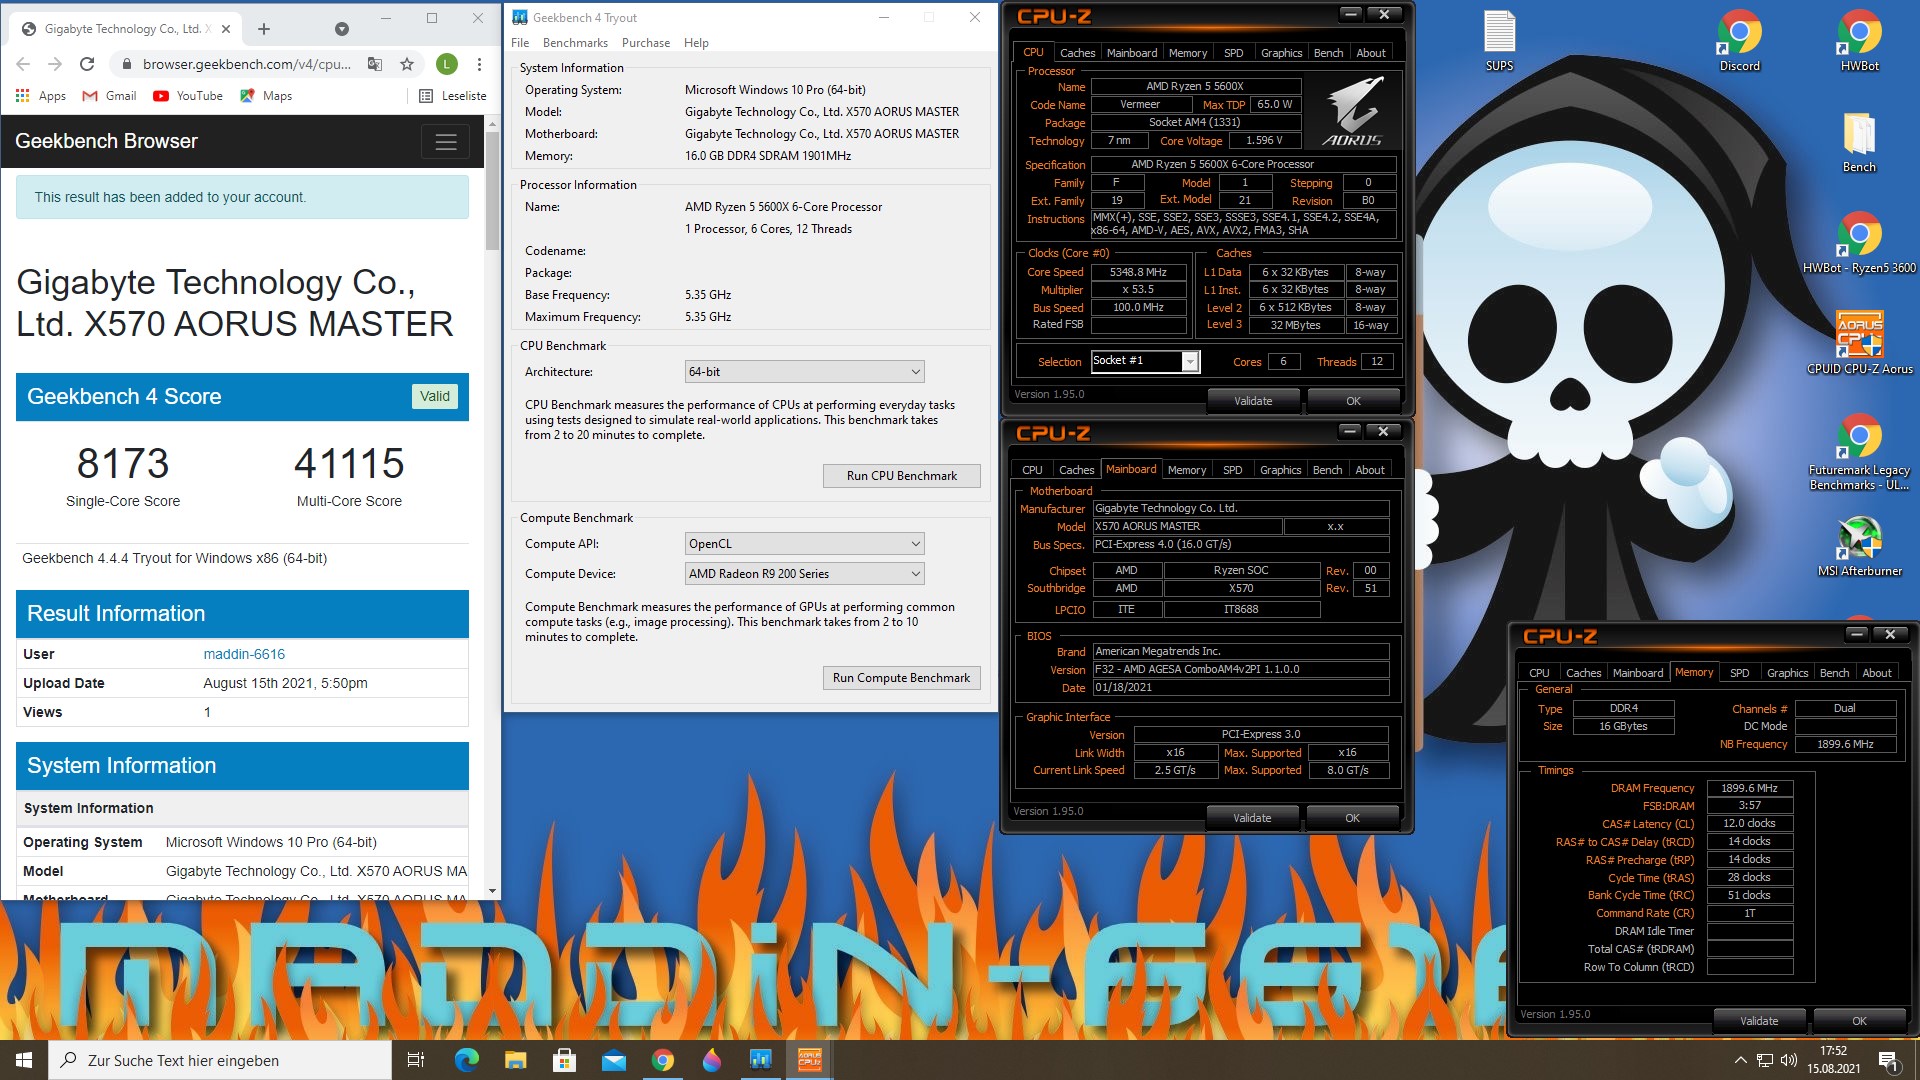Switch to Caches tab in top CPU-Z

(1077, 53)
